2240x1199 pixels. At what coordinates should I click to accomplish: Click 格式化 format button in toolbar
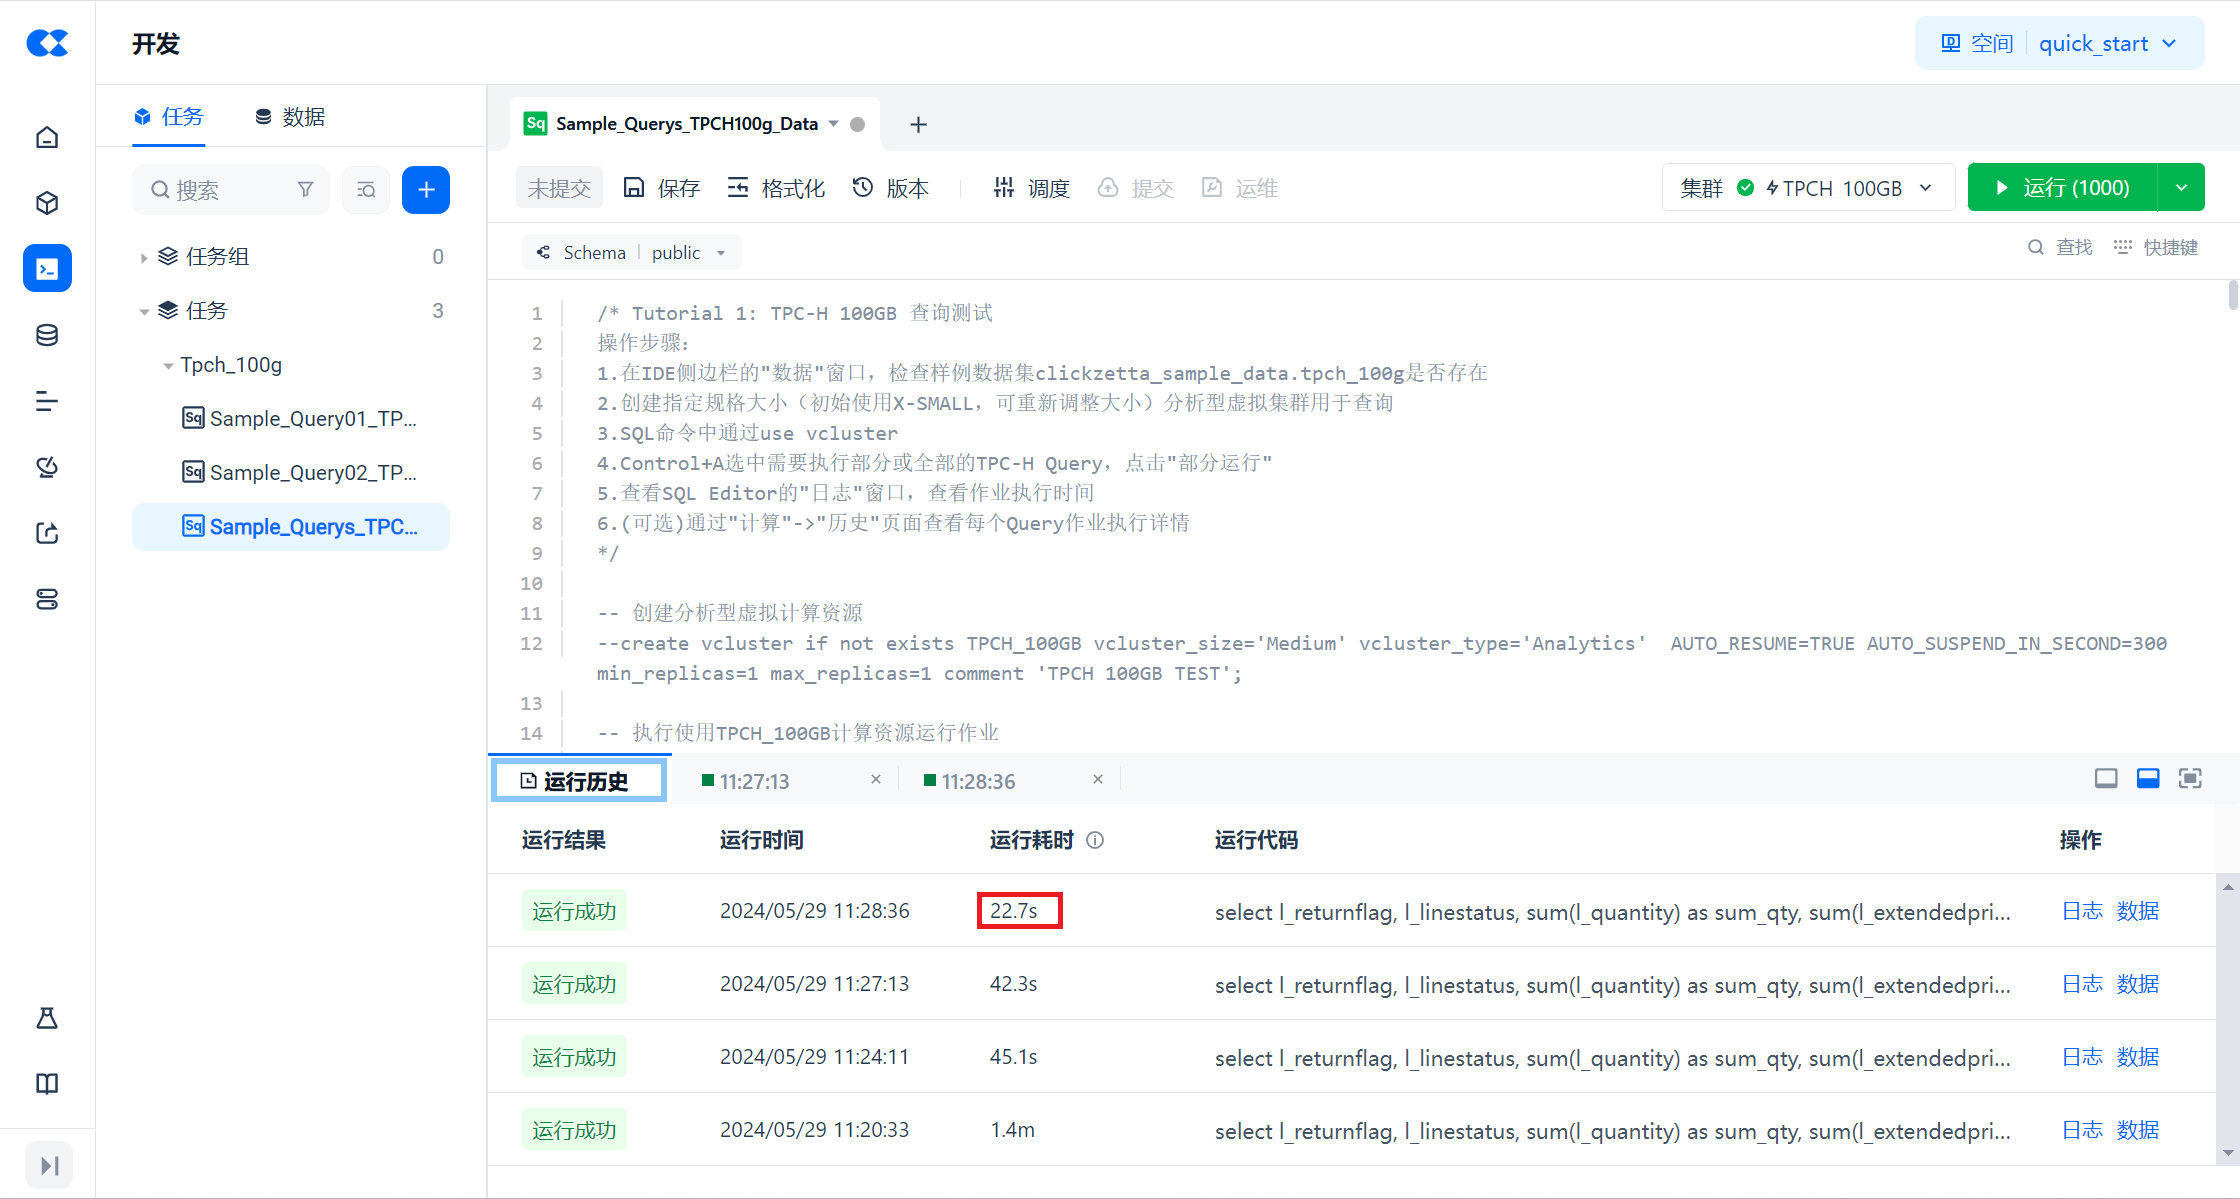pos(776,188)
